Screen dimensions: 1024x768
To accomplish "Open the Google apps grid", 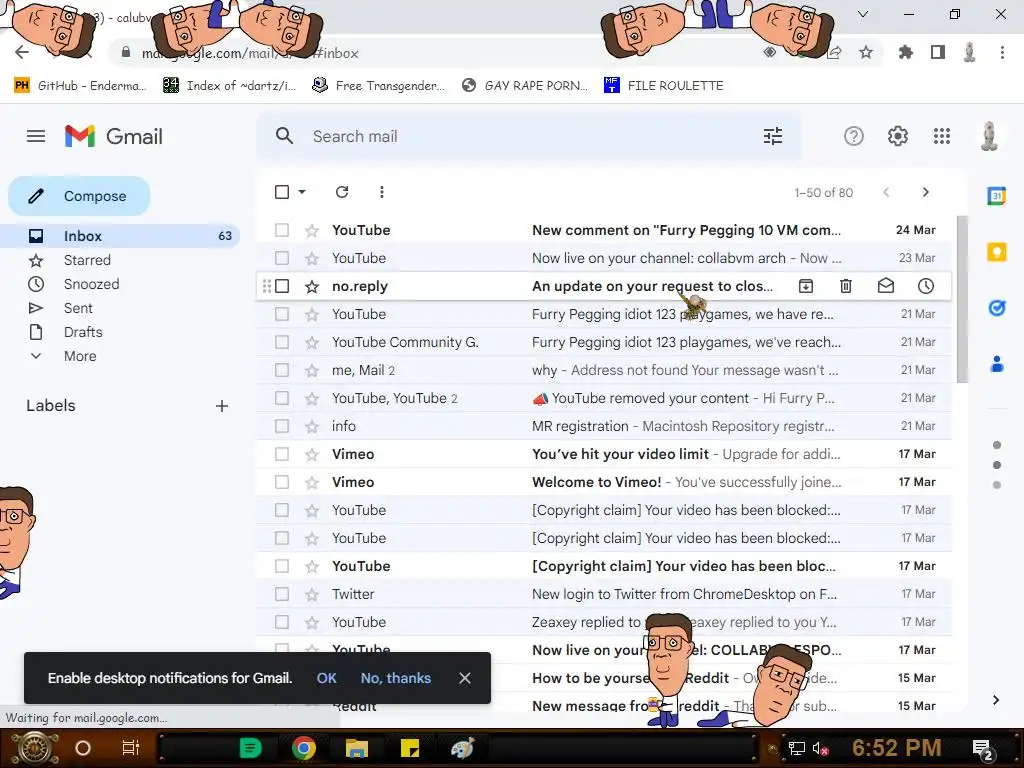I will [x=942, y=136].
